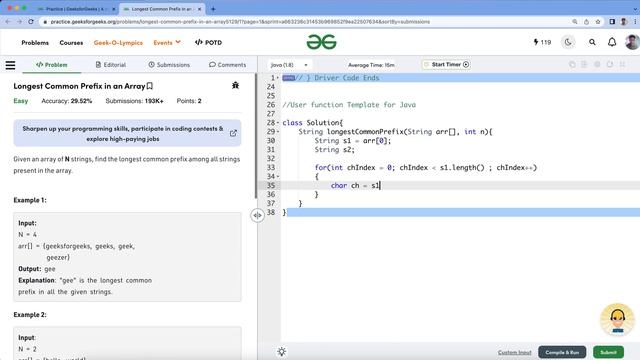
Task: Switch to the Problem tab
Action: pyautogui.click(x=52, y=64)
